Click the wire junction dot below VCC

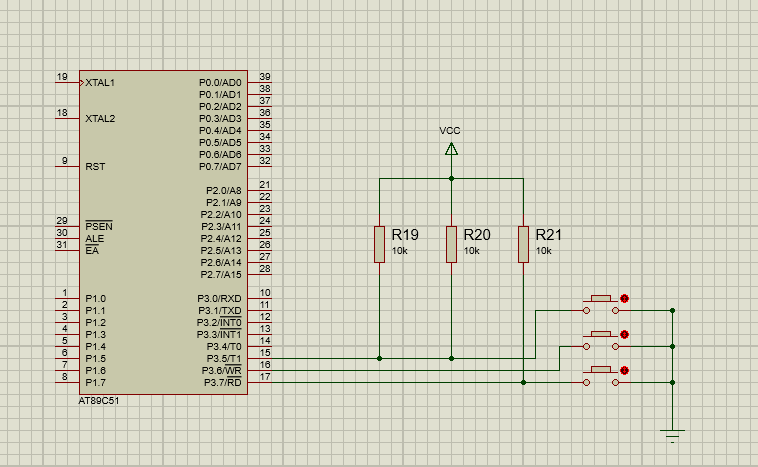(x=451, y=178)
